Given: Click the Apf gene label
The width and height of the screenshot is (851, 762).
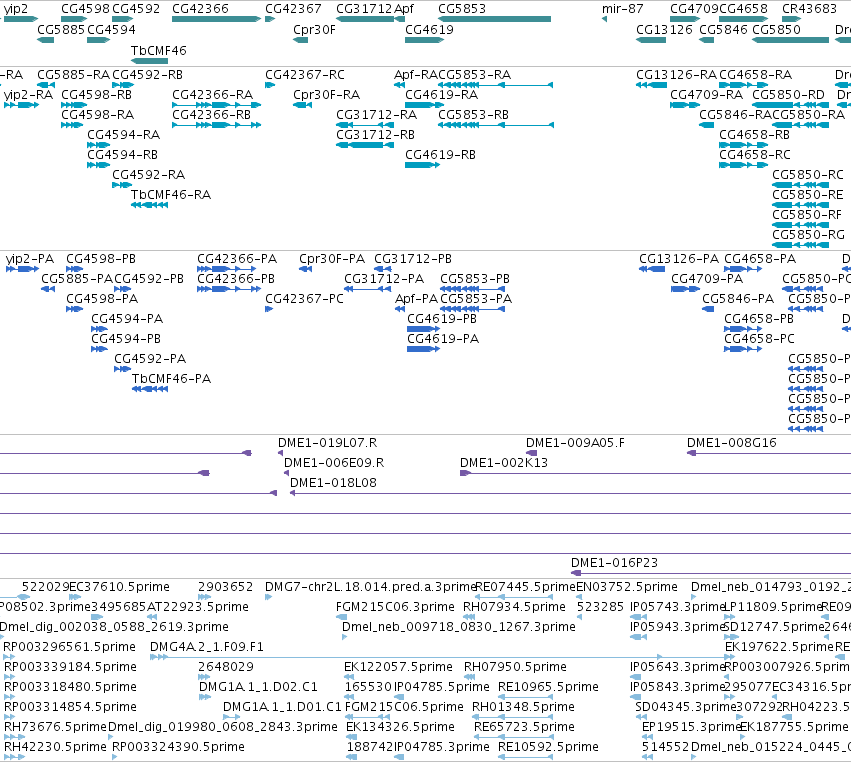Looking at the screenshot, I should 404,9.
